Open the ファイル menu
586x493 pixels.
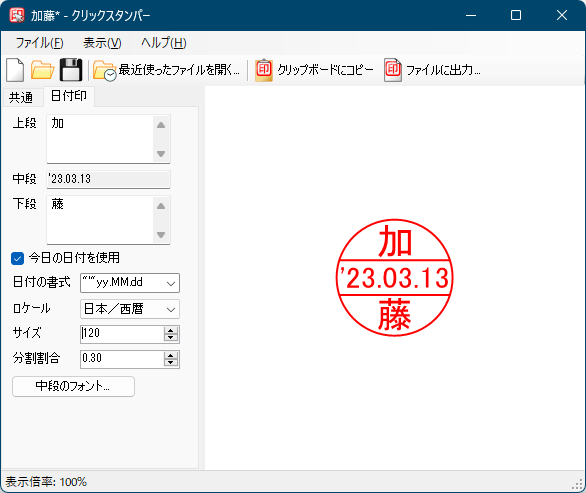click(39, 43)
